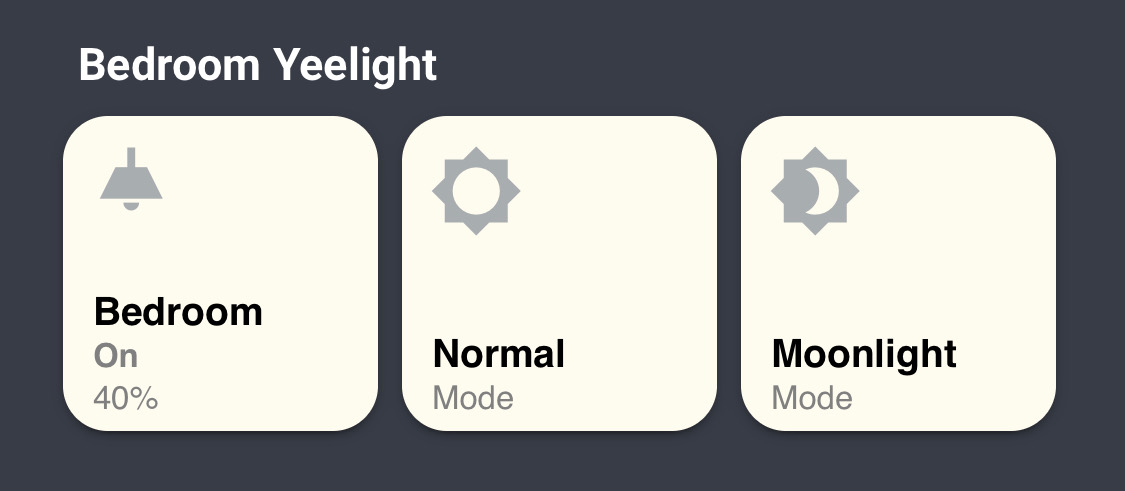Select the "Moonlight" label text
The height and width of the screenshot is (491, 1125).
[864, 354]
